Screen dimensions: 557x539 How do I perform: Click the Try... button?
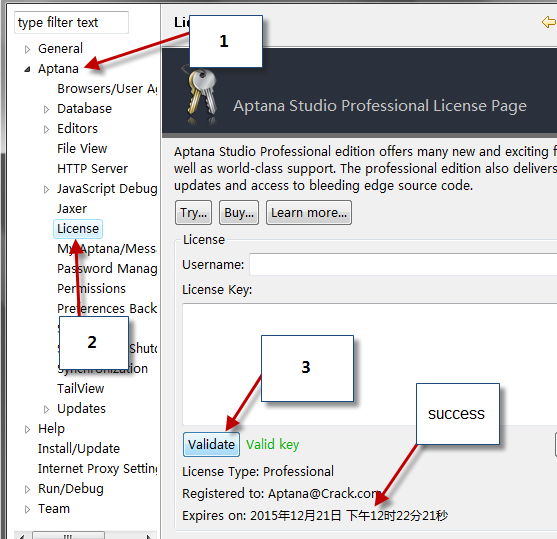pyautogui.click(x=193, y=212)
